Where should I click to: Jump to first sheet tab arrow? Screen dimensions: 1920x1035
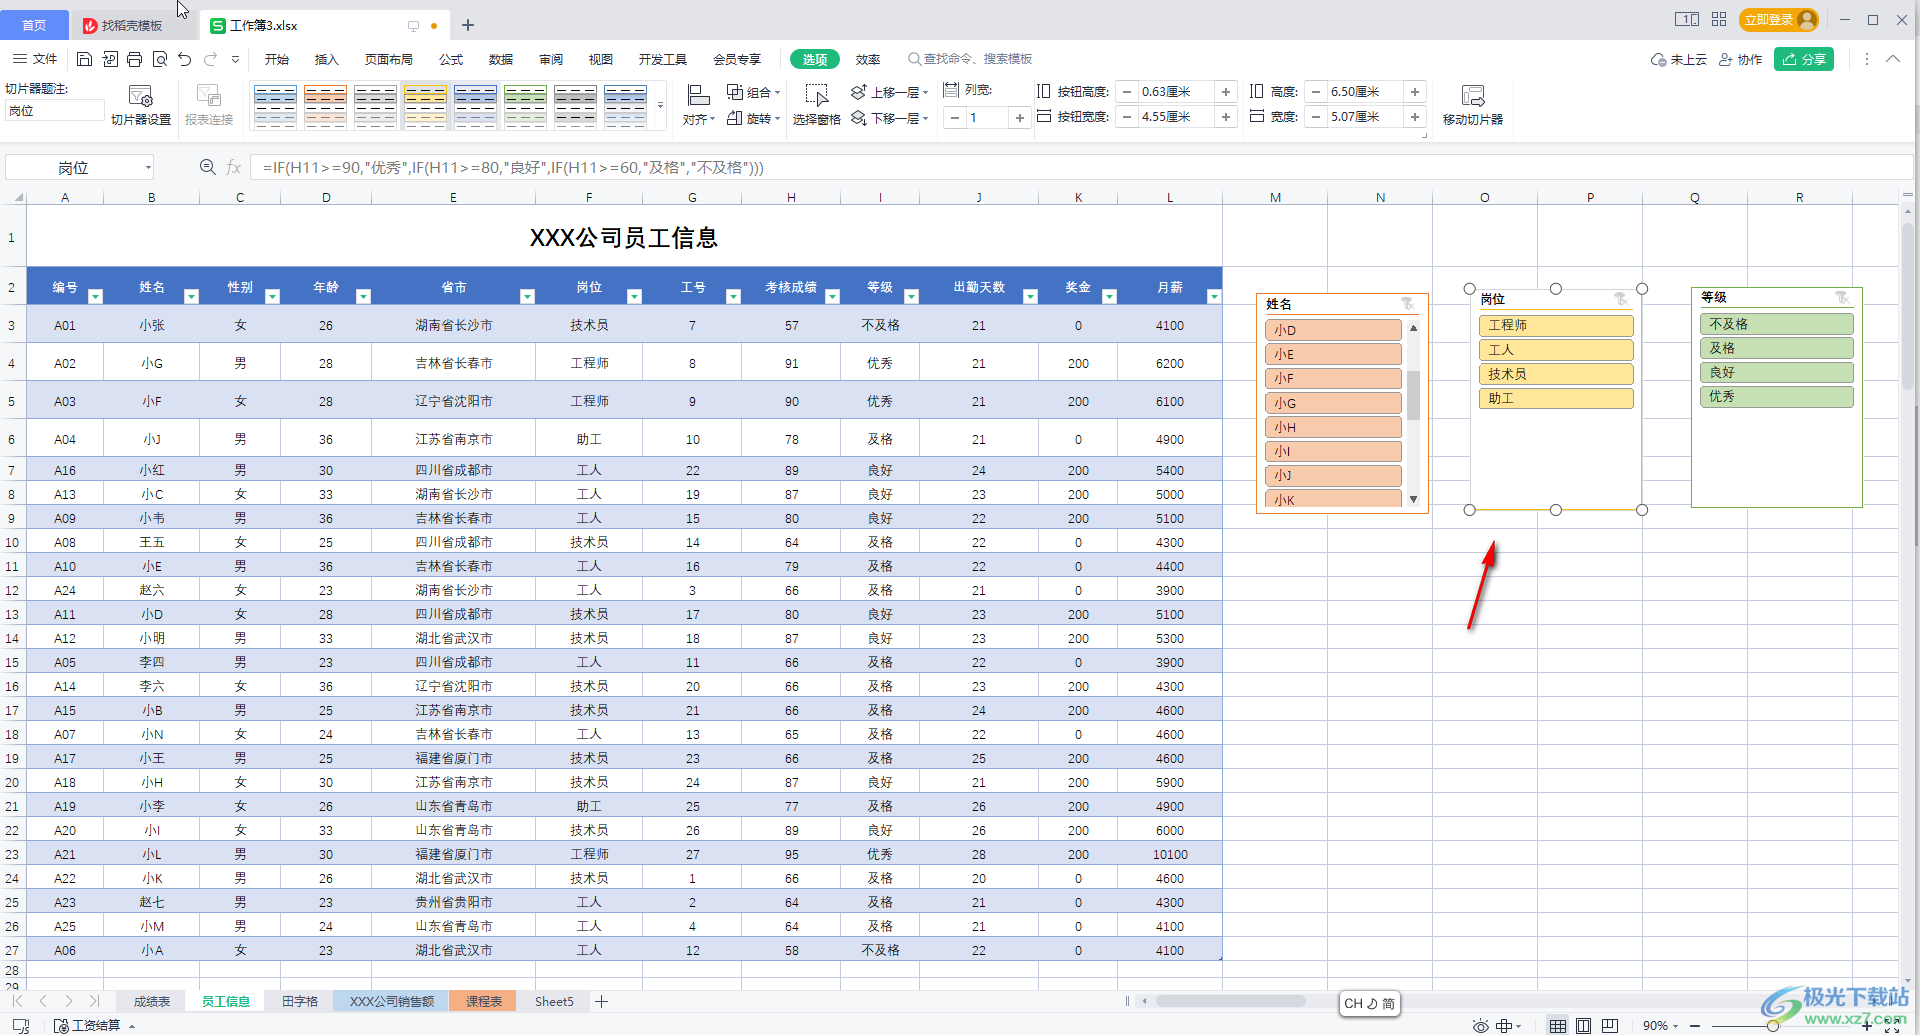(x=17, y=1001)
